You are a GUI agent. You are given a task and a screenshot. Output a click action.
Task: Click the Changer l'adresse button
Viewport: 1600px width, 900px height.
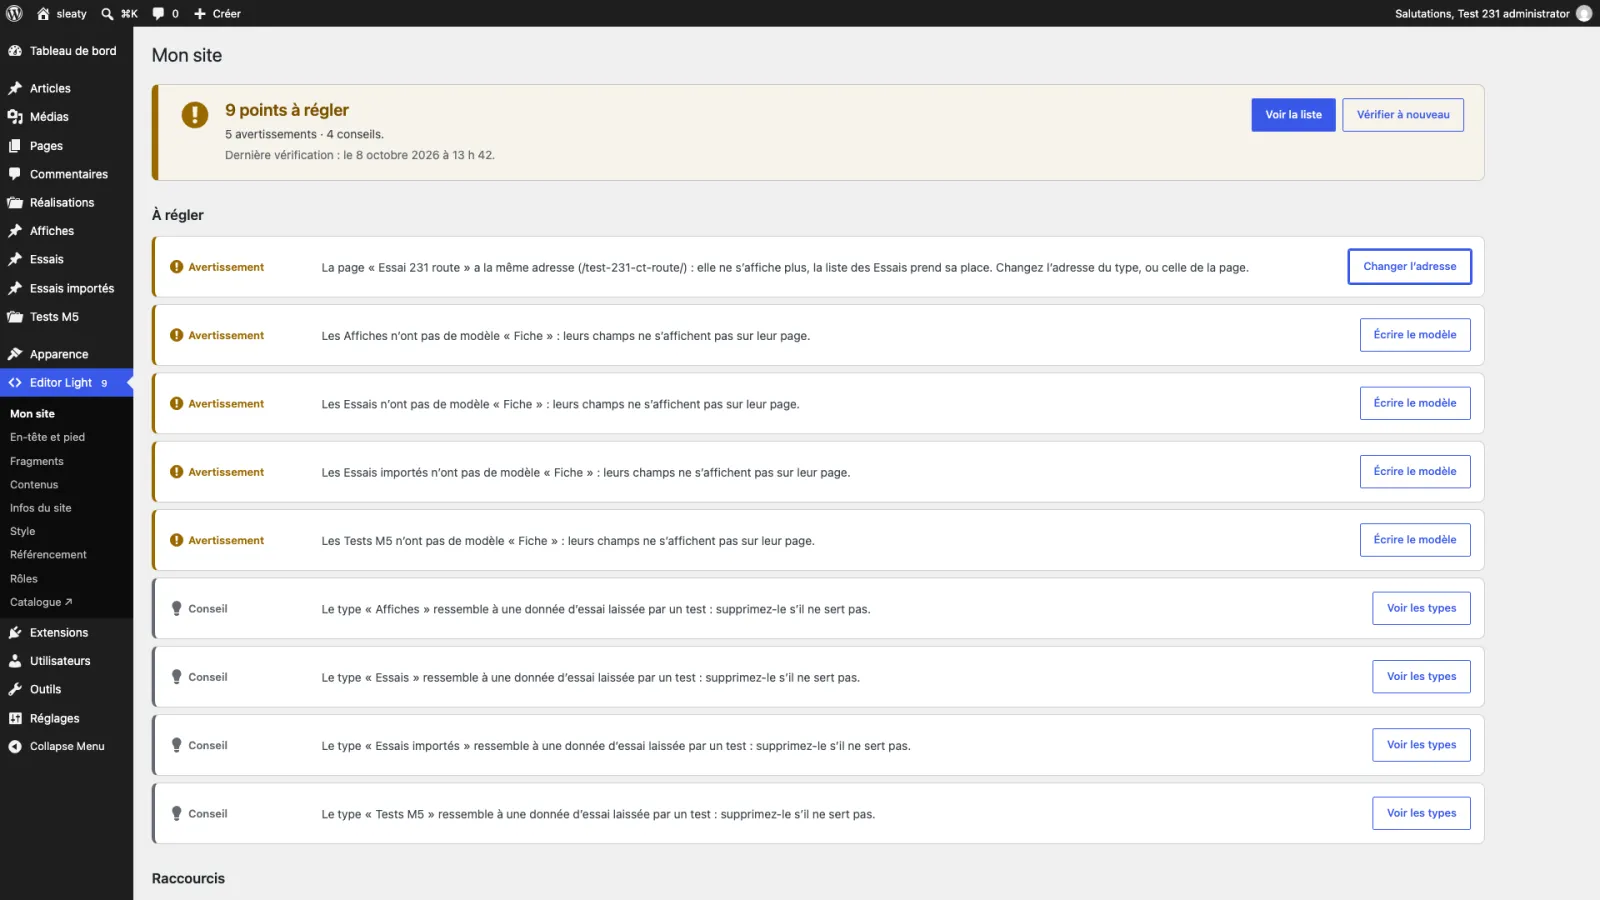pyautogui.click(x=1409, y=267)
